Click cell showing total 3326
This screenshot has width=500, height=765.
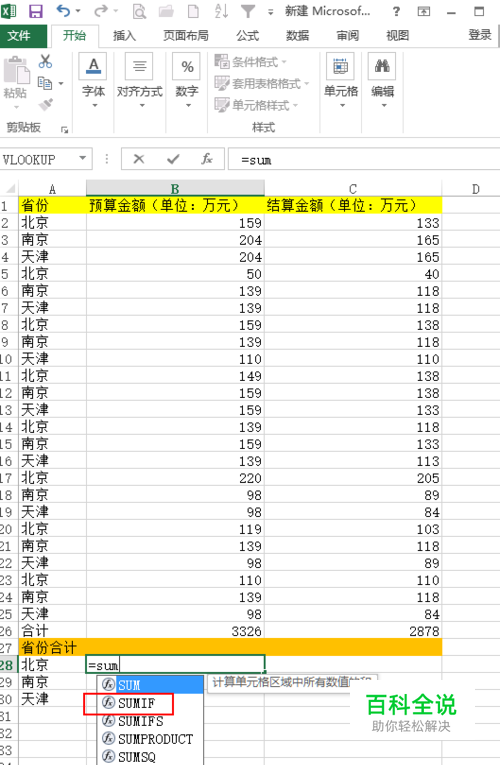(175, 630)
